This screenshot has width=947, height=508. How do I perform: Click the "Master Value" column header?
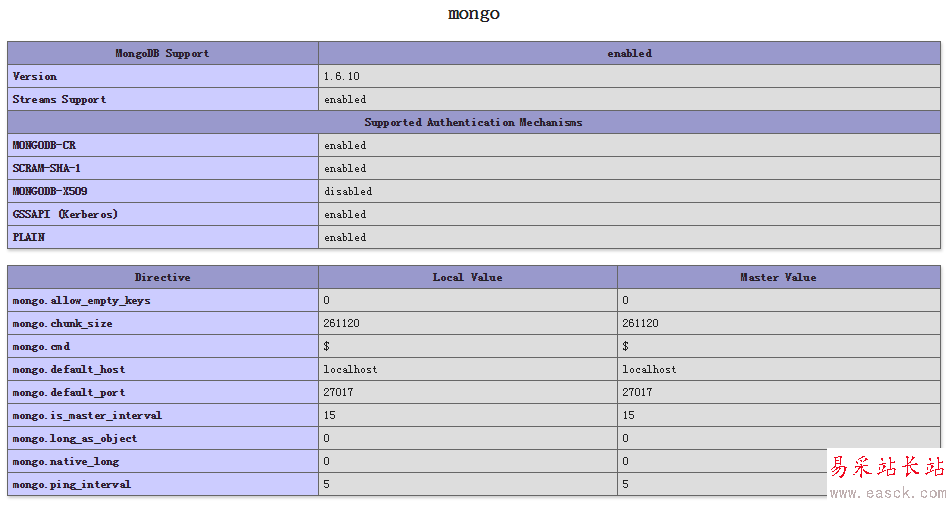point(778,277)
